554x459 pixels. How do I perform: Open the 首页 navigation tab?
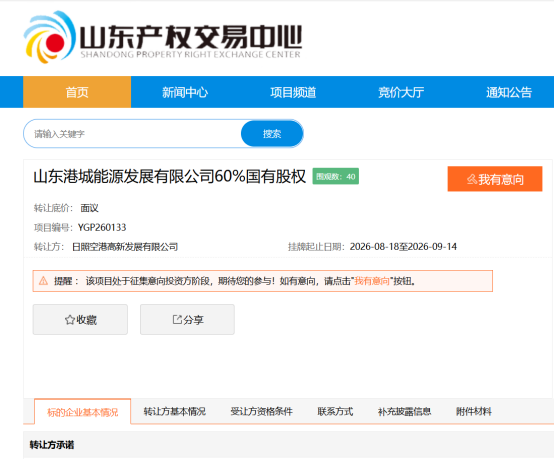(x=77, y=92)
